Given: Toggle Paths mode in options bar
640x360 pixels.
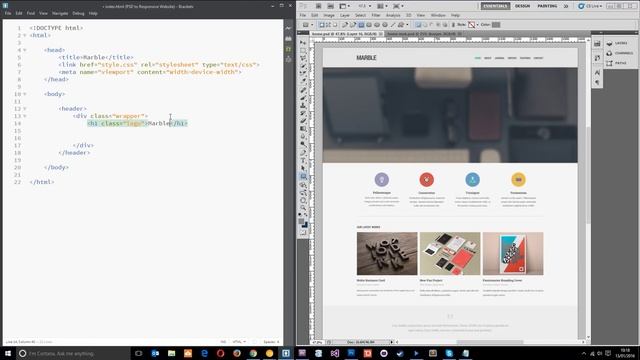Looking at the screenshot, I should (x=328, y=25).
